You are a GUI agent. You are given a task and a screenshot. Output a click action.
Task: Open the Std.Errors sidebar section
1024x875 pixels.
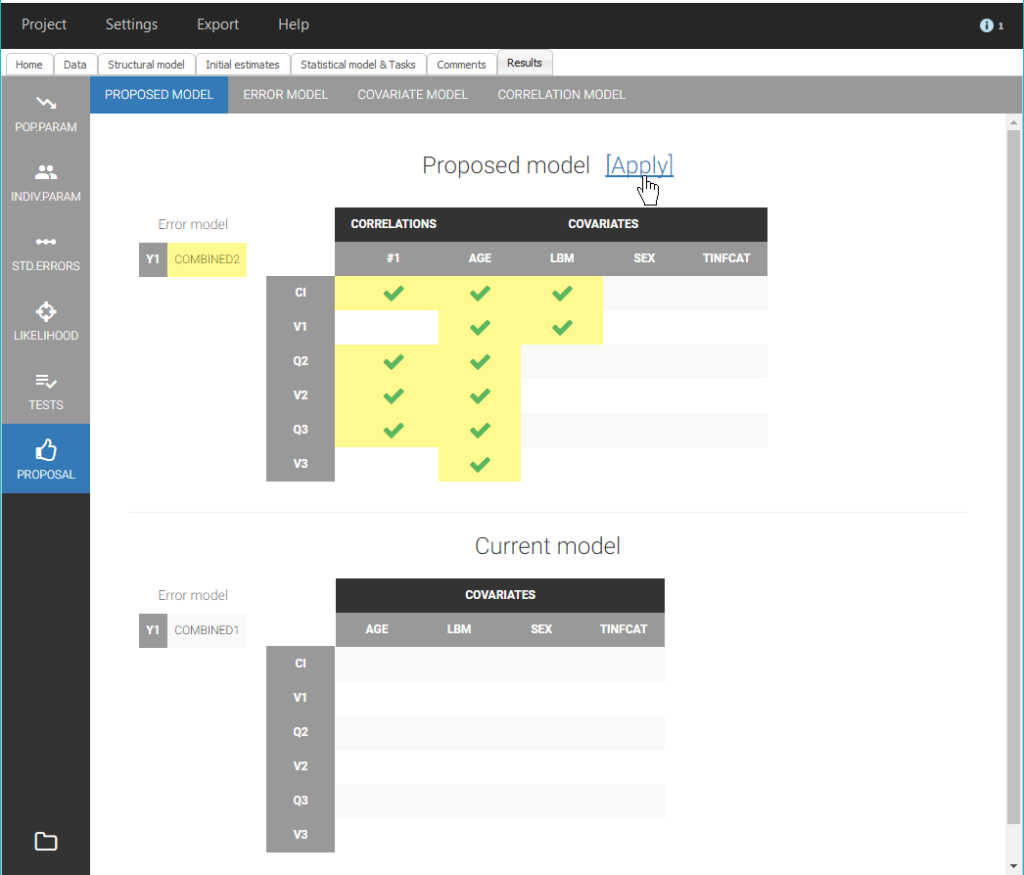(x=45, y=242)
